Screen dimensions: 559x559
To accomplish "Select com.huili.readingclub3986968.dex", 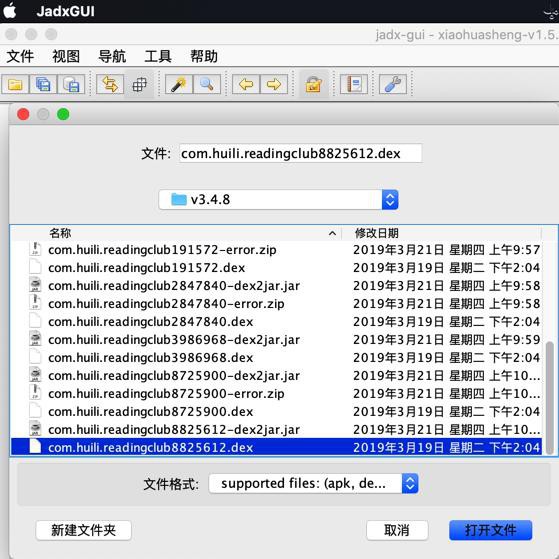I will [276, 358].
